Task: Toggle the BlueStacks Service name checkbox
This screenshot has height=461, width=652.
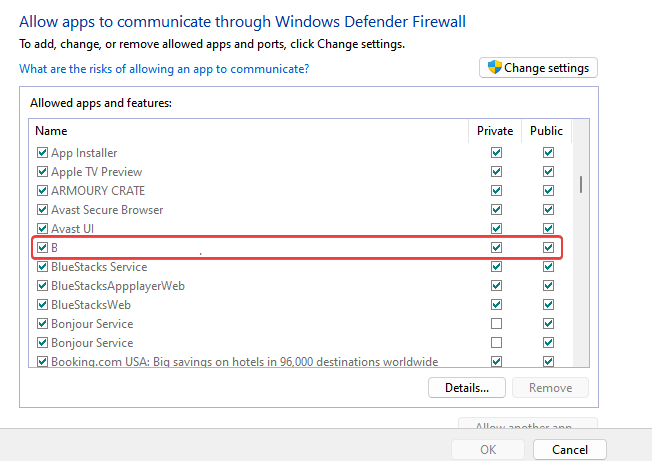Action: tap(42, 266)
